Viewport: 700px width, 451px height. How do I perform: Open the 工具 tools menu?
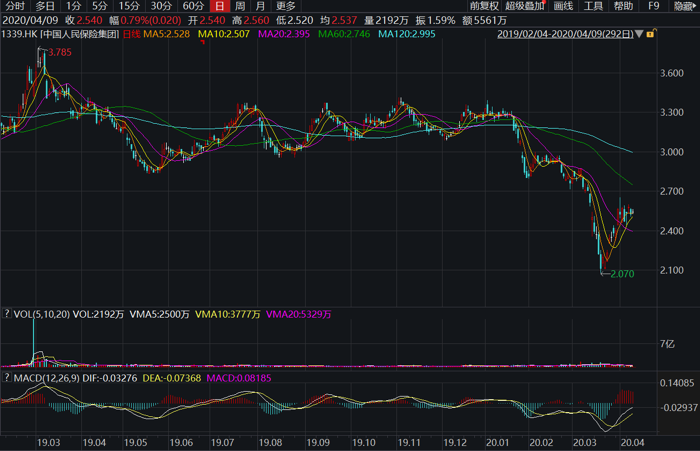594,6
